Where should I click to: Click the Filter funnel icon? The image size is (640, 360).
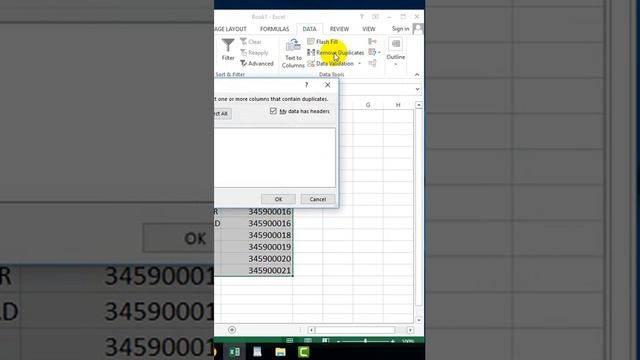(228, 45)
